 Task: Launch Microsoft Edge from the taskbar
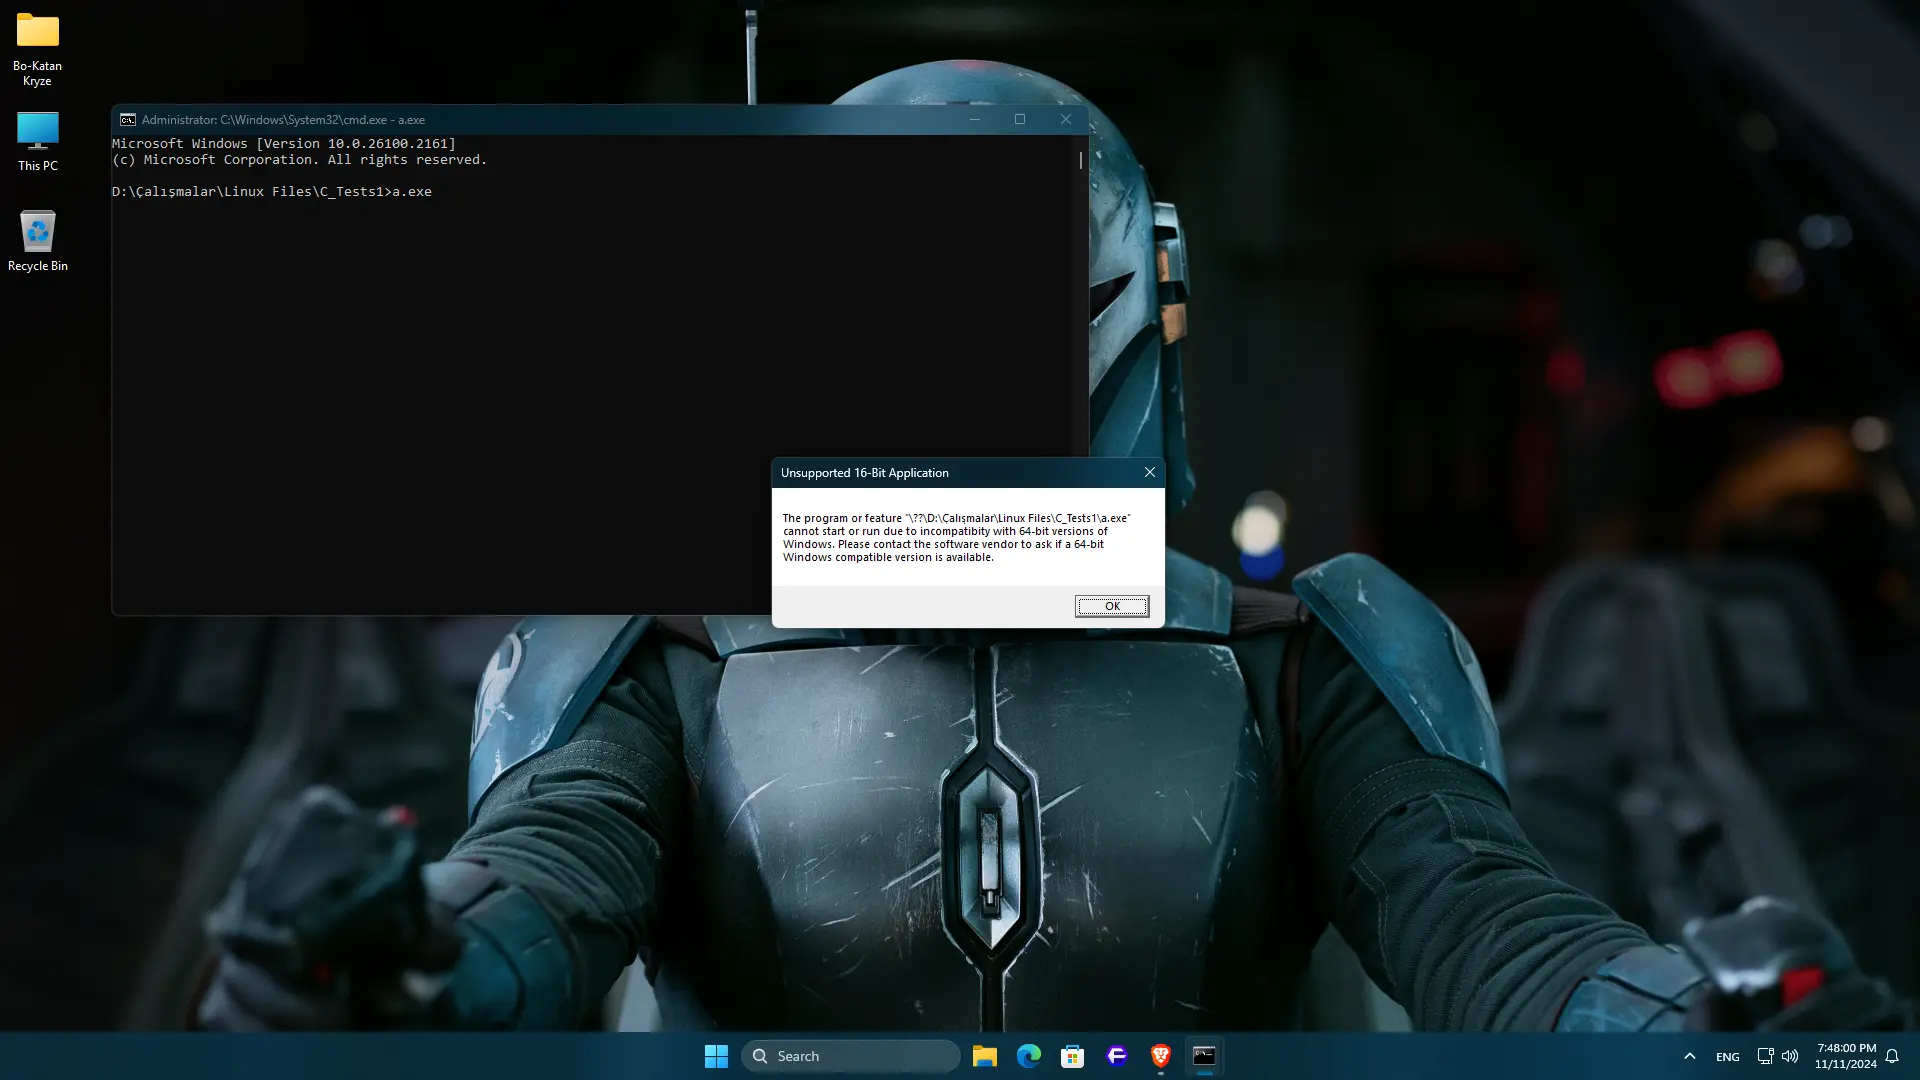tap(1029, 1056)
